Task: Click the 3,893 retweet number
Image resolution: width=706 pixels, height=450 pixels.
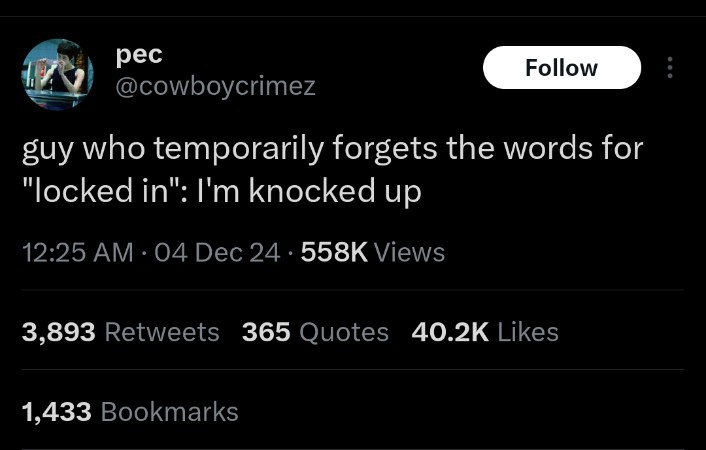Action: tap(59, 332)
